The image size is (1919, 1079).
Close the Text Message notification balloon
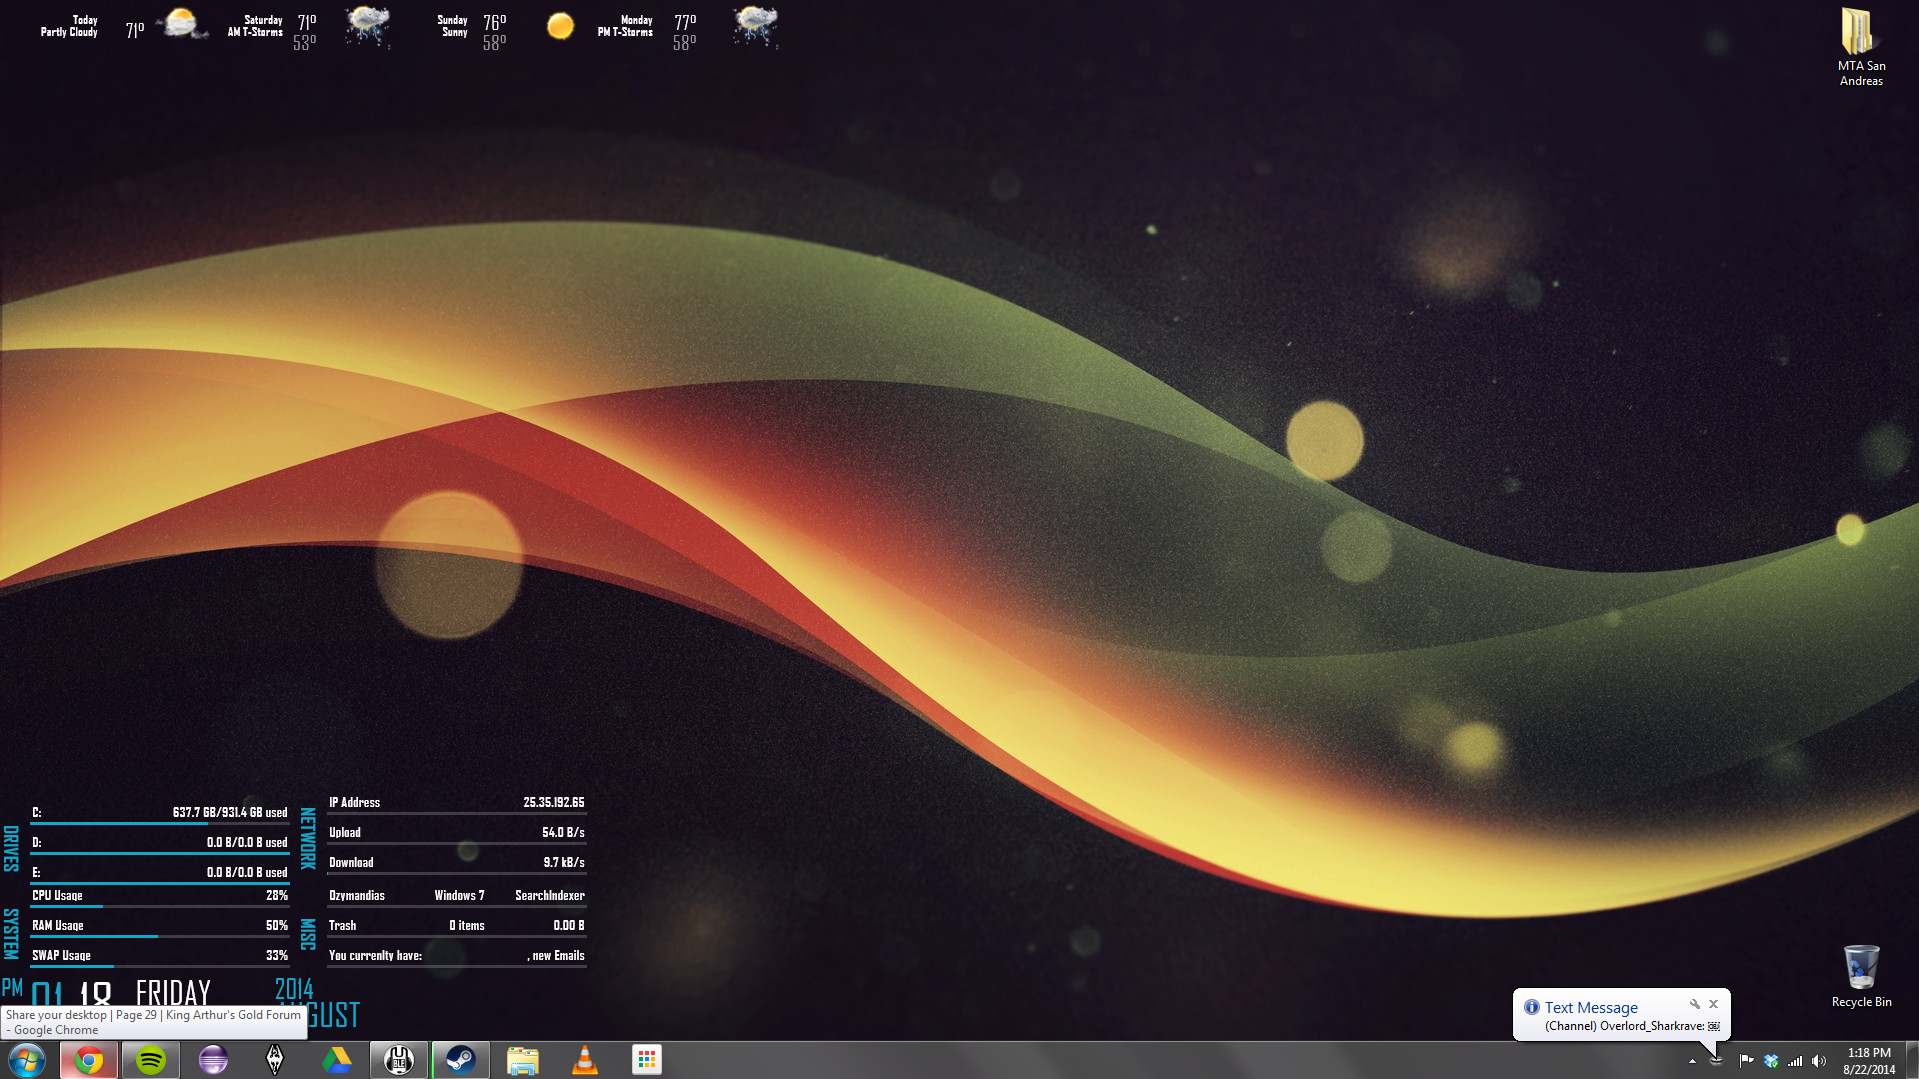click(1713, 1004)
